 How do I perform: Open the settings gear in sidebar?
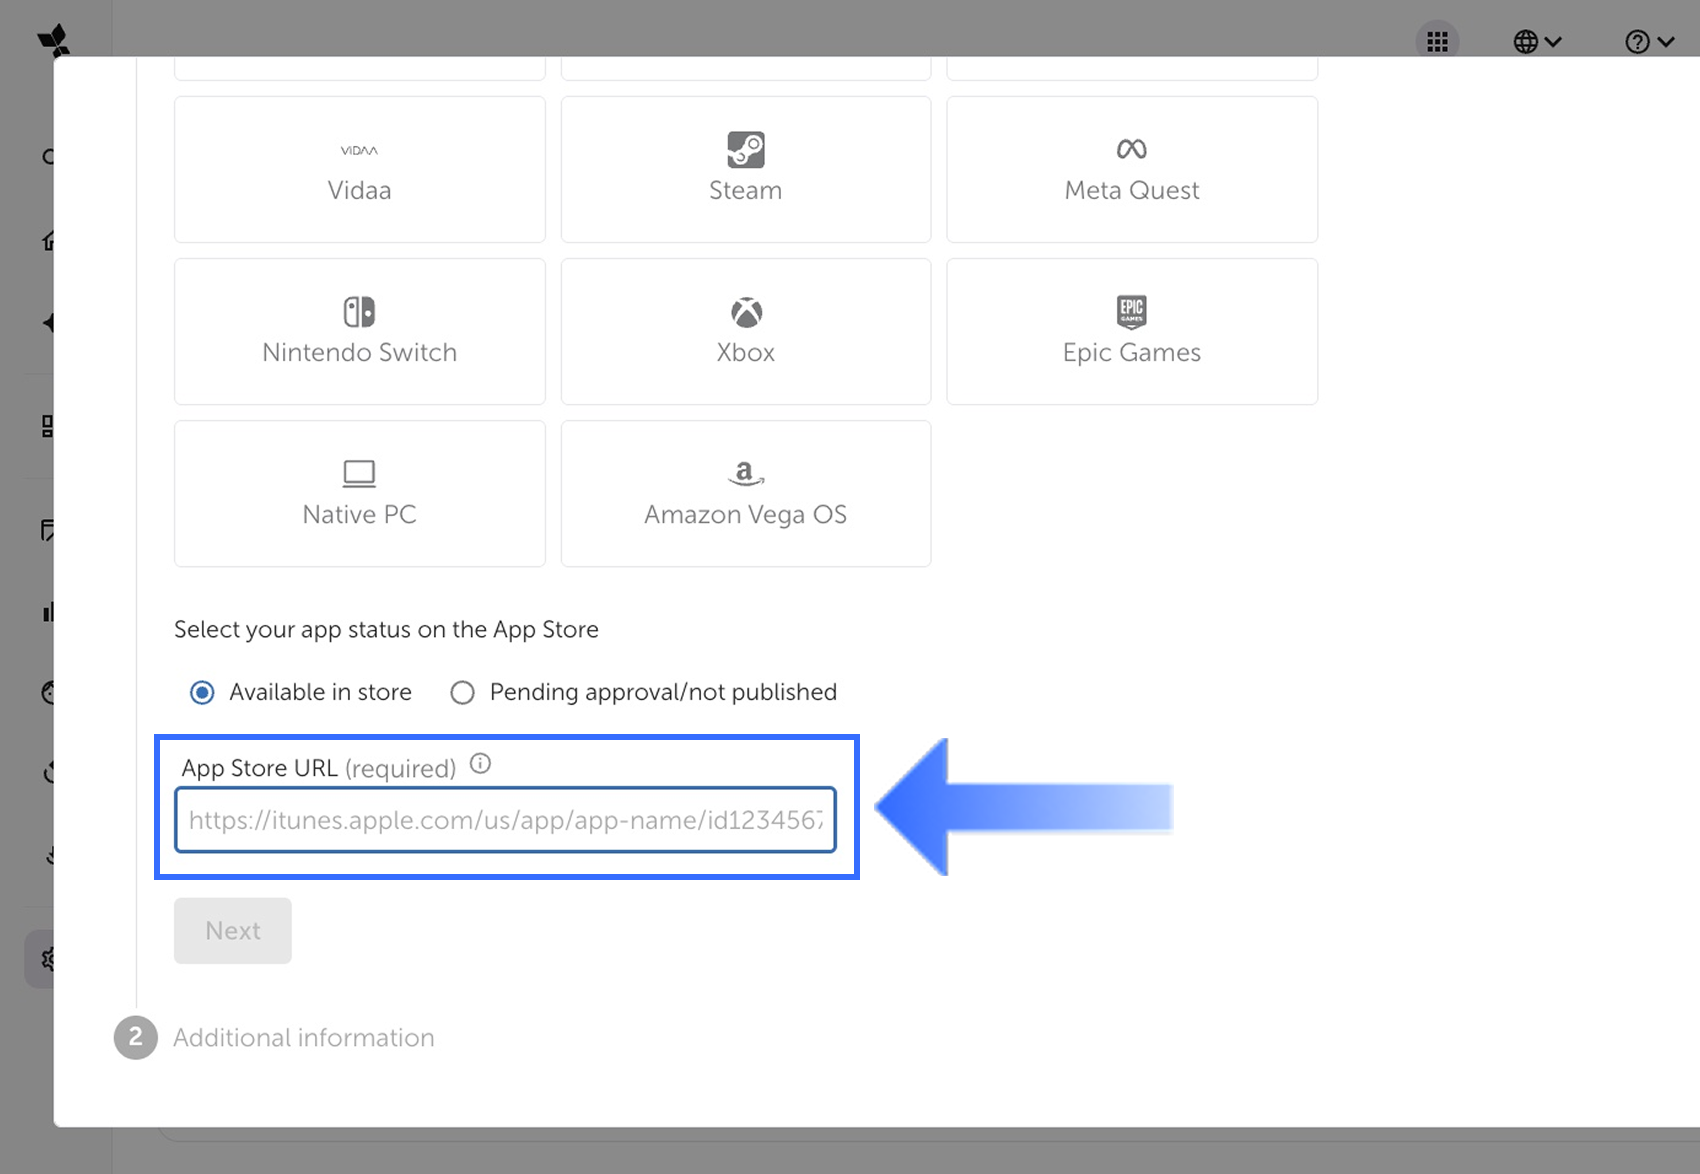(46, 959)
